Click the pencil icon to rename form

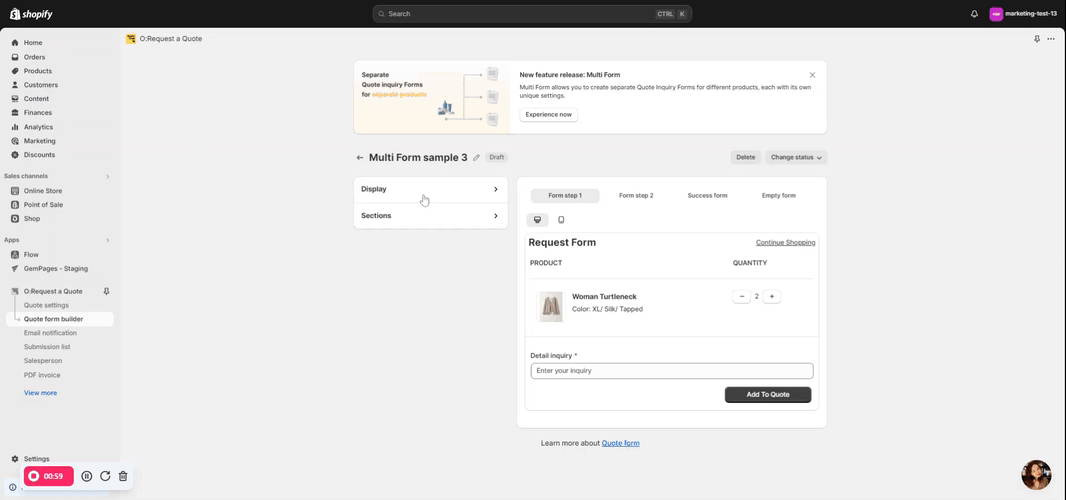(x=476, y=158)
